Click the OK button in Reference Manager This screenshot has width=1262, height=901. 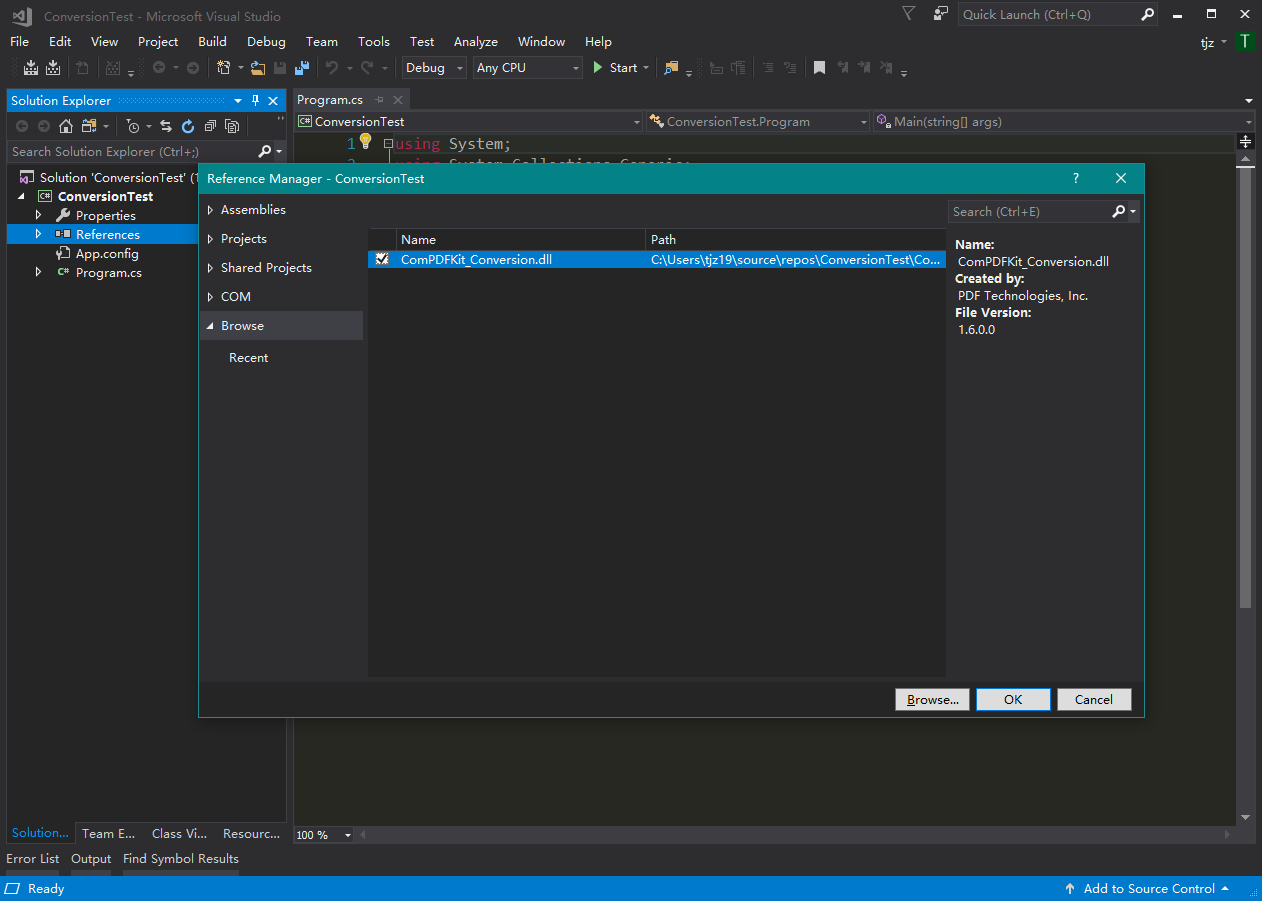[1013, 699]
